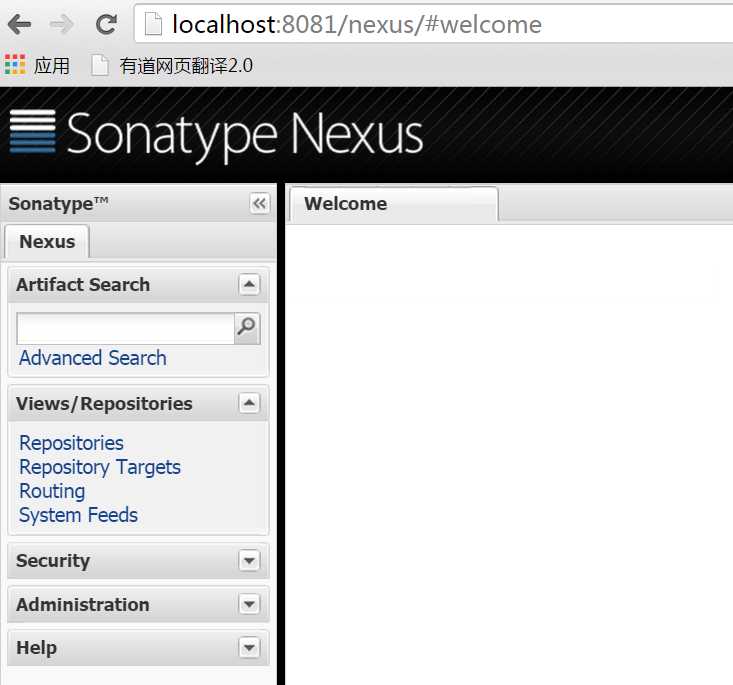This screenshot has width=733, height=685.
Task: Open the 有道网页翻译2.0 bookmark
Action: click(172, 65)
